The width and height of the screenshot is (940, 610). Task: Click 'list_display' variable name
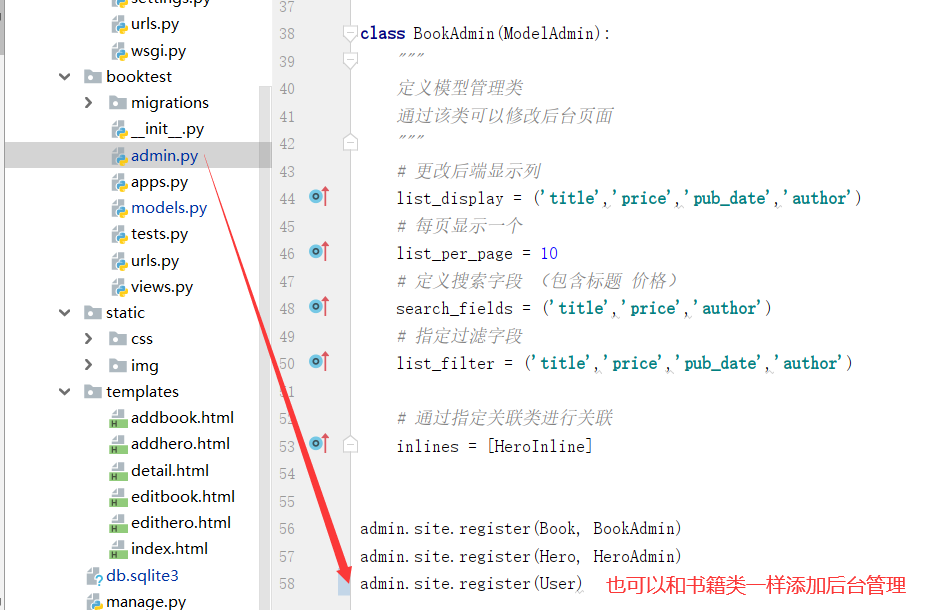[450, 198]
